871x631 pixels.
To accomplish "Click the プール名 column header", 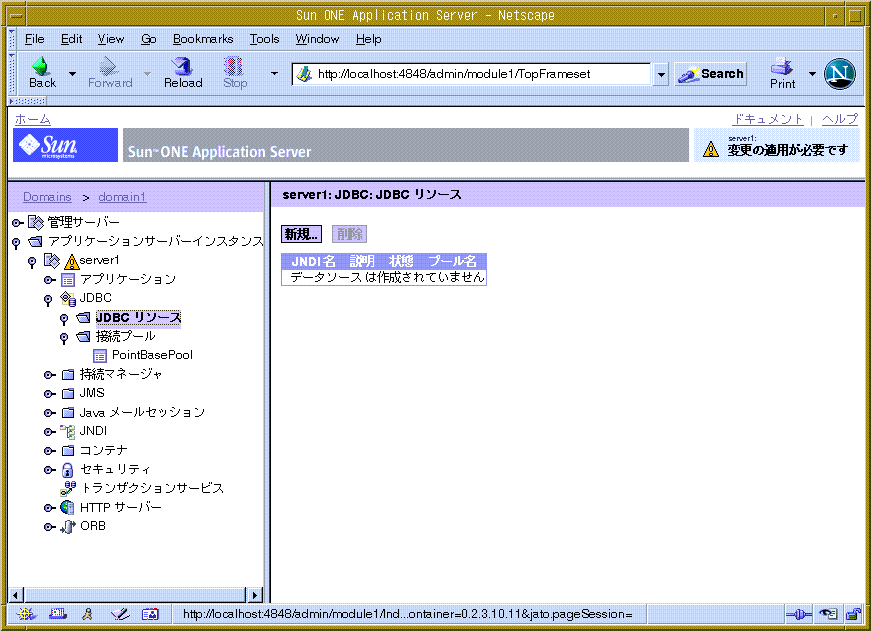I will point(452,261).
